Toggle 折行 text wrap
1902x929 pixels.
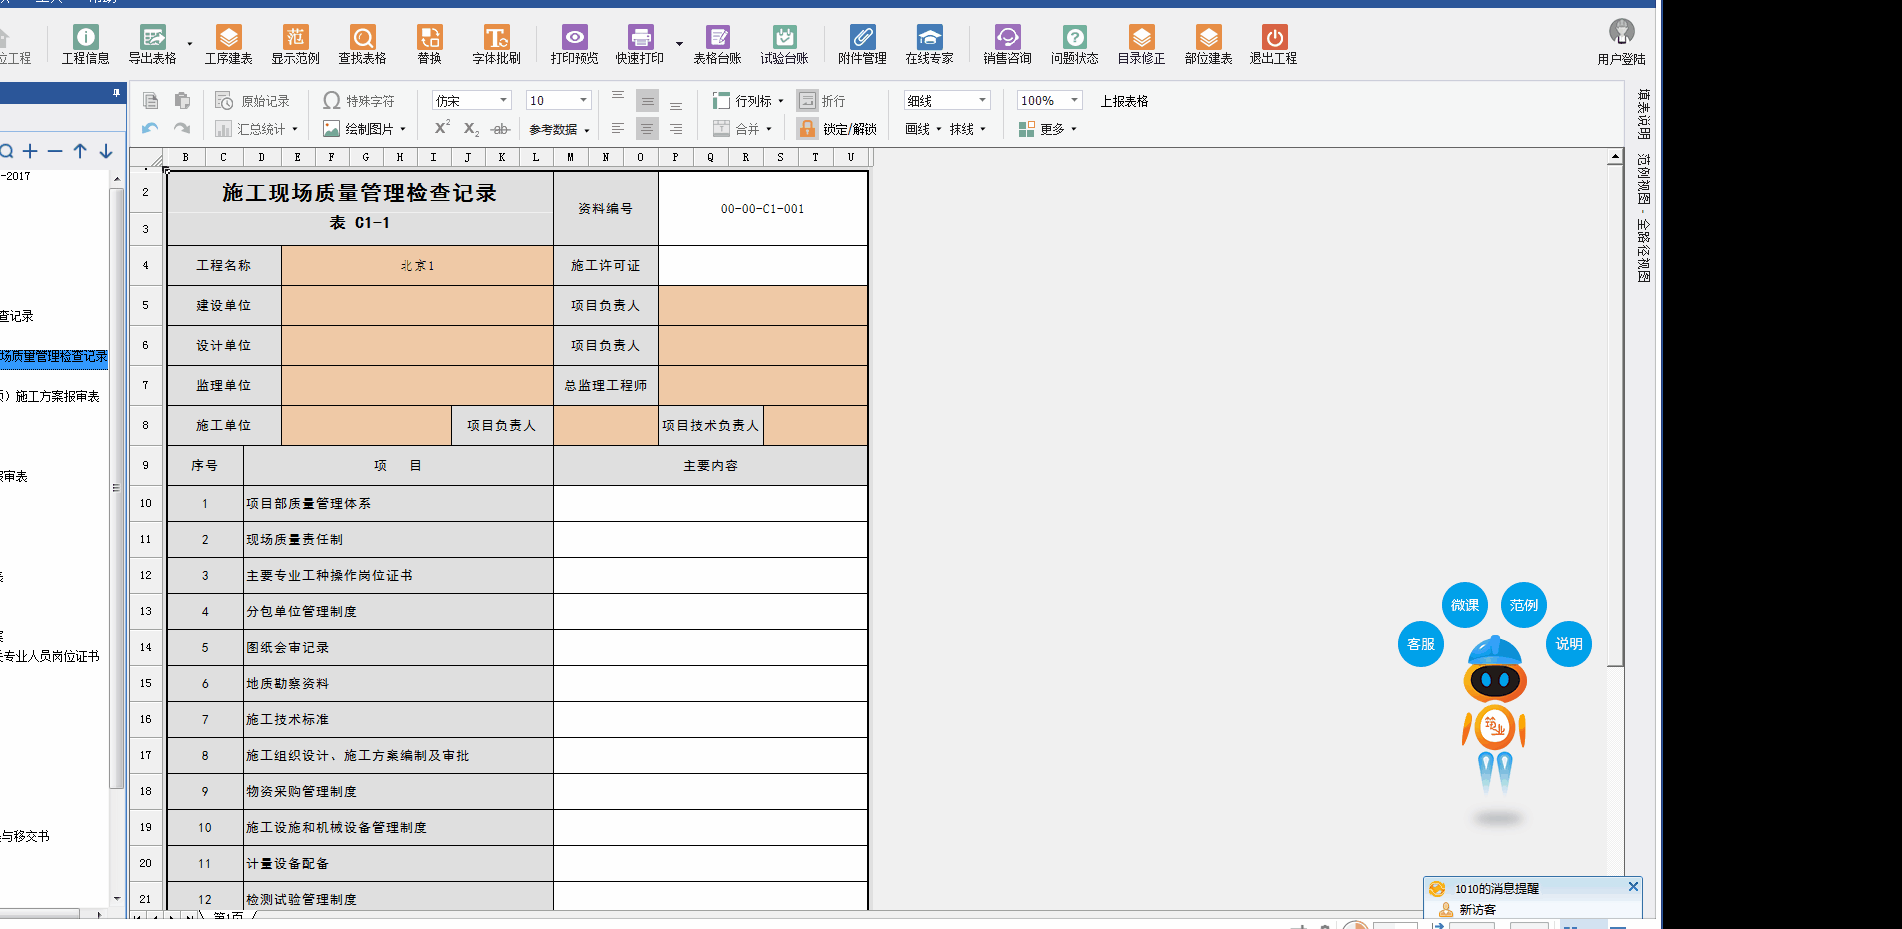click(821, 101)
